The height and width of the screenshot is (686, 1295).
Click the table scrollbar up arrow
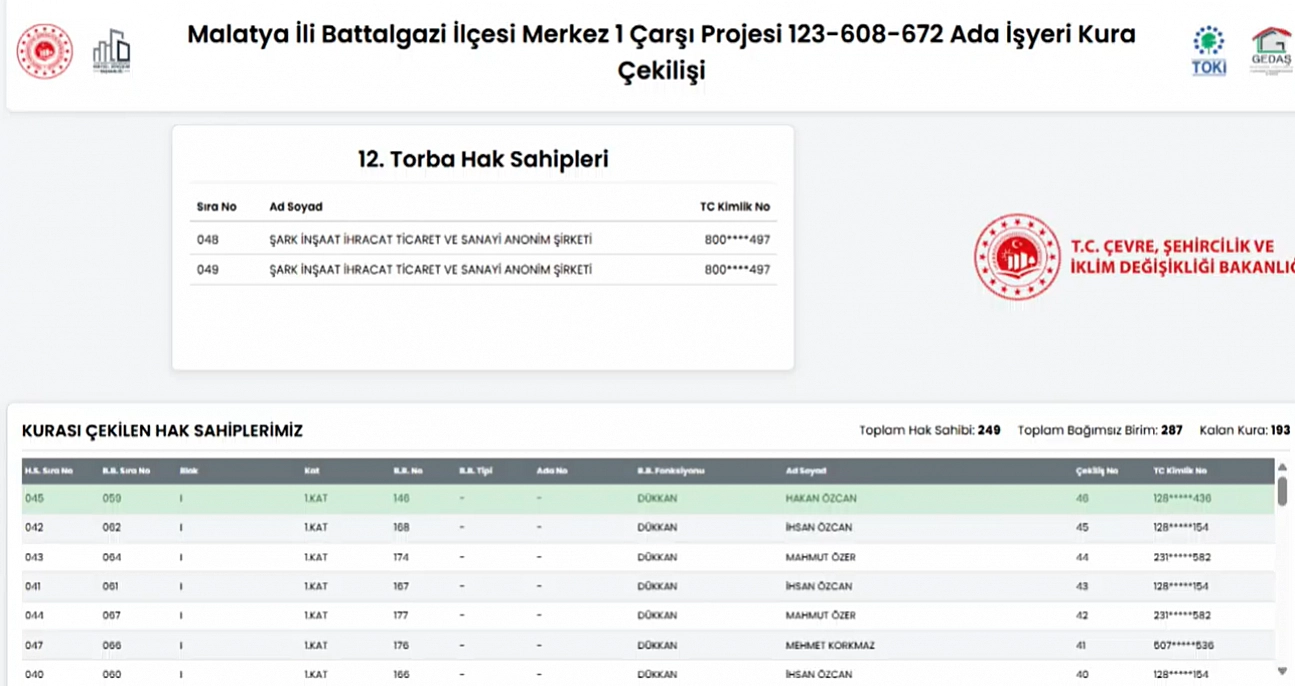coord(1282,468)
